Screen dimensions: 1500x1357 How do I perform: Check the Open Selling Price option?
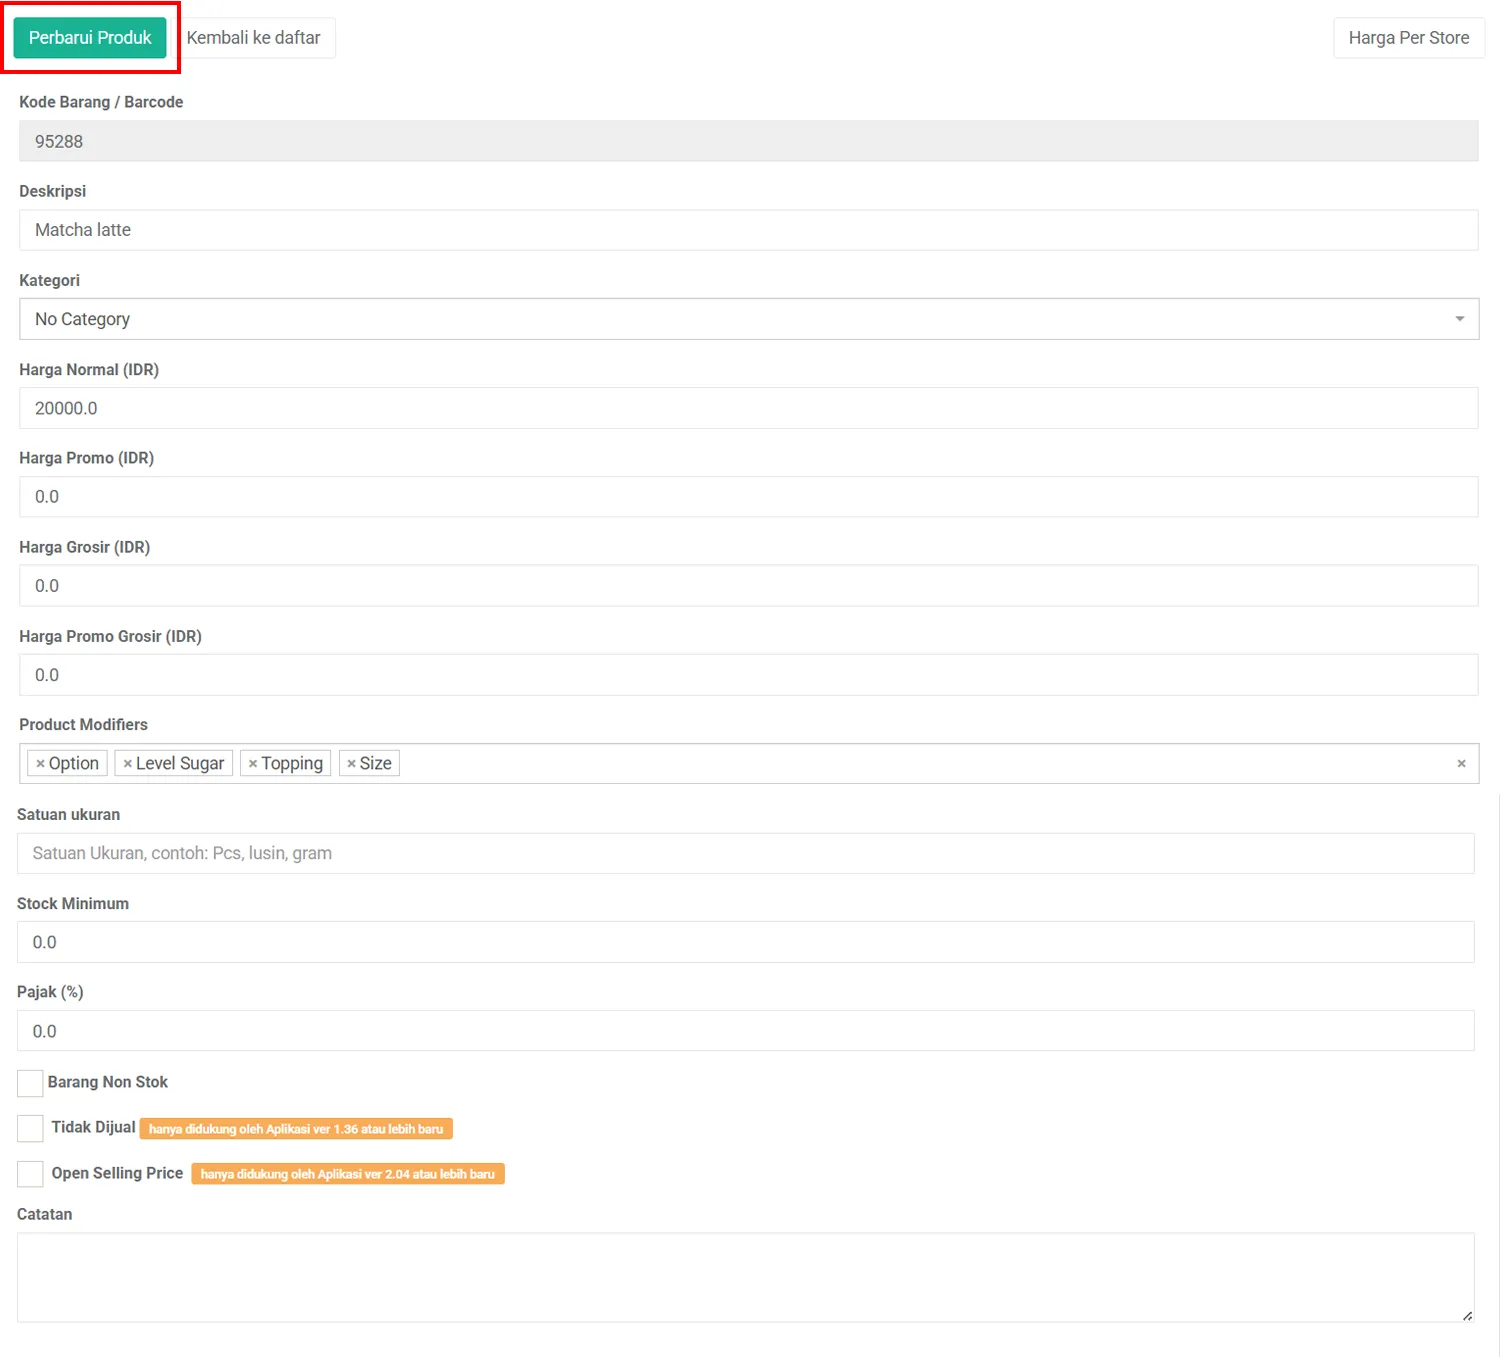[x=30, y=1174]
